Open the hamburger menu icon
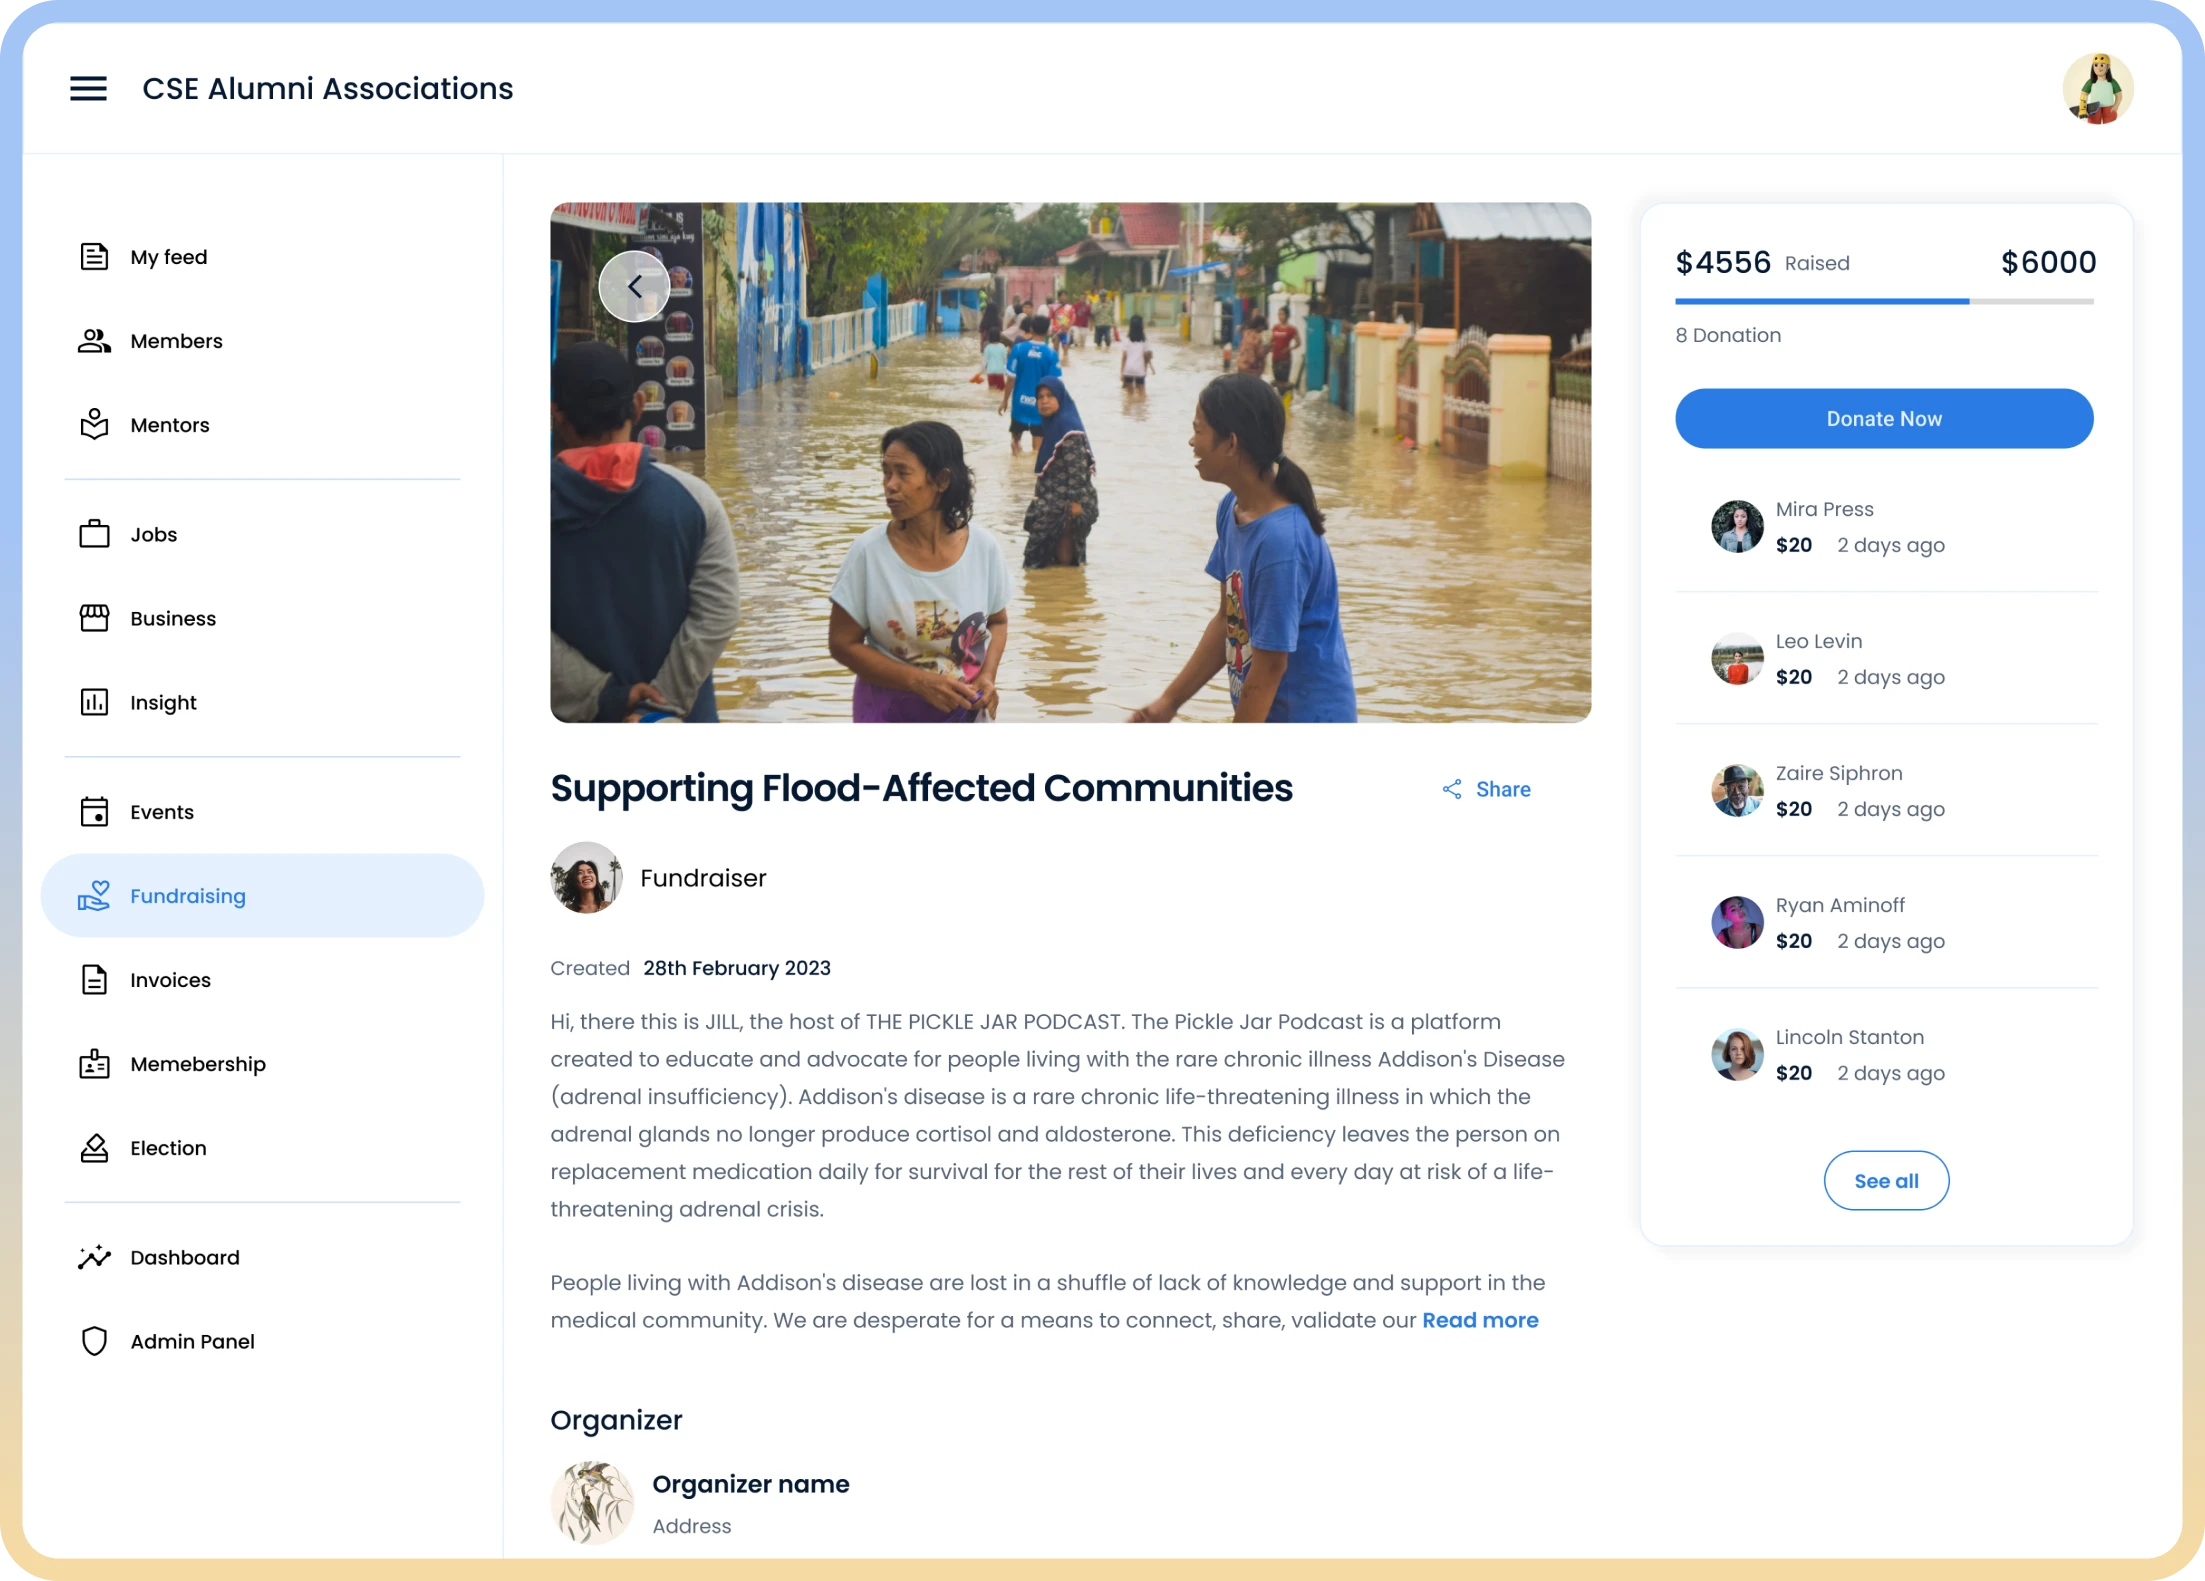Viewport: 2205px width, 1581px height. (88, 88)
